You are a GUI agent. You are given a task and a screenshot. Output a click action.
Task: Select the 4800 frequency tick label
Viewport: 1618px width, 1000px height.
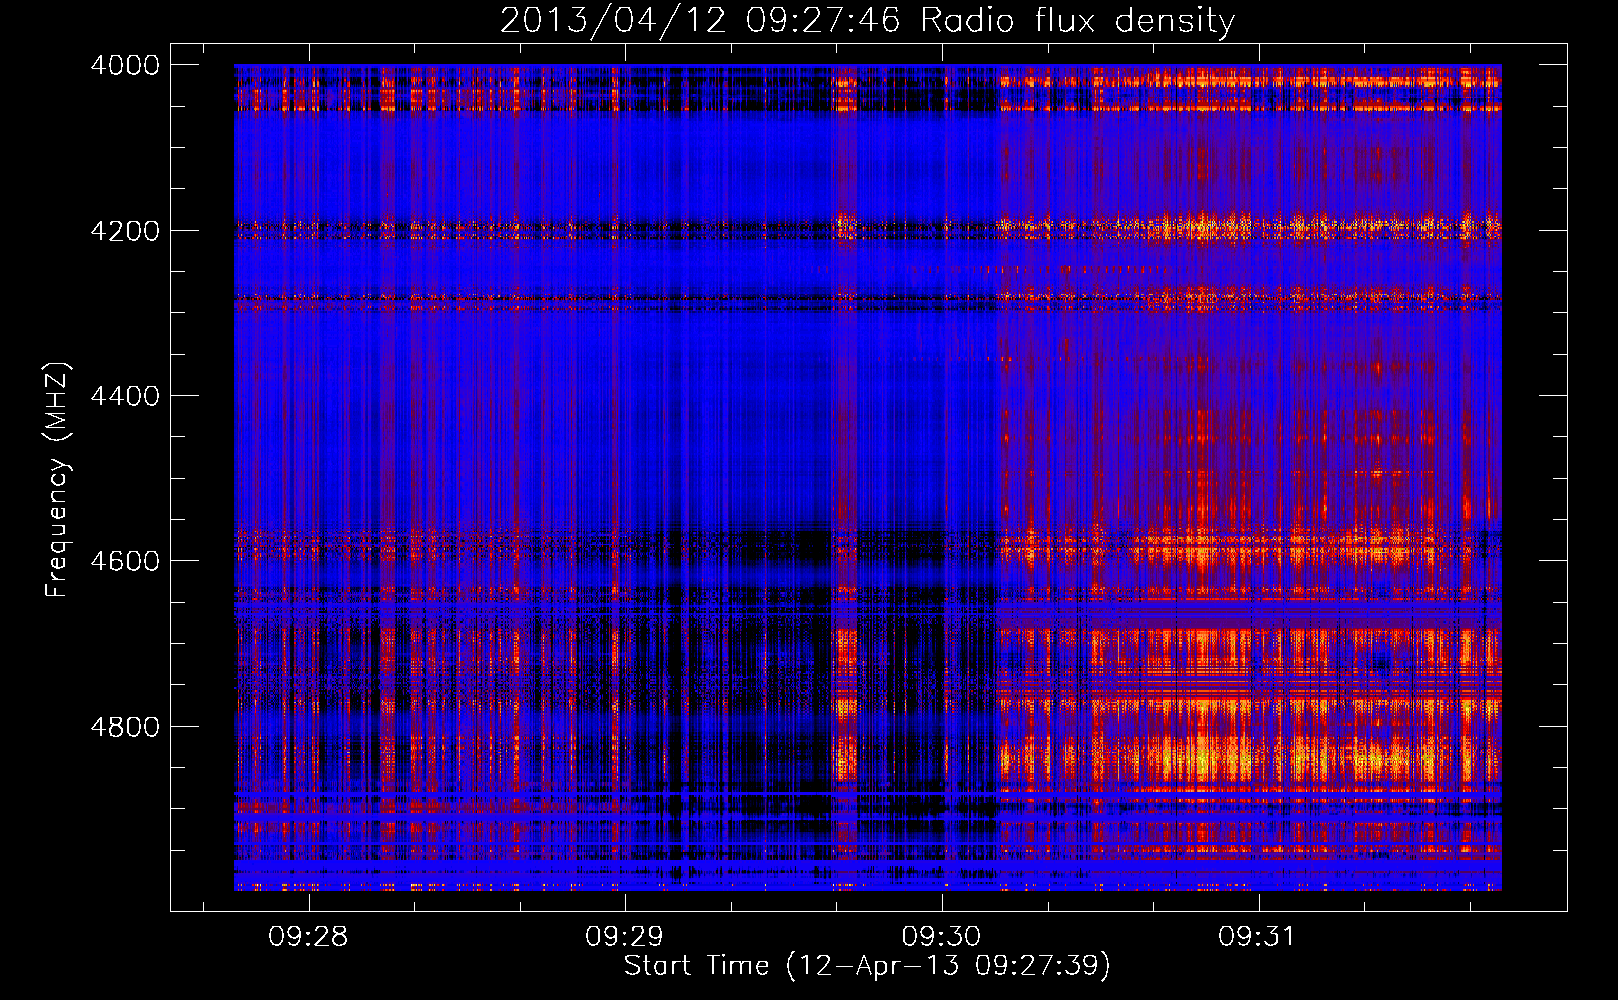125,727
